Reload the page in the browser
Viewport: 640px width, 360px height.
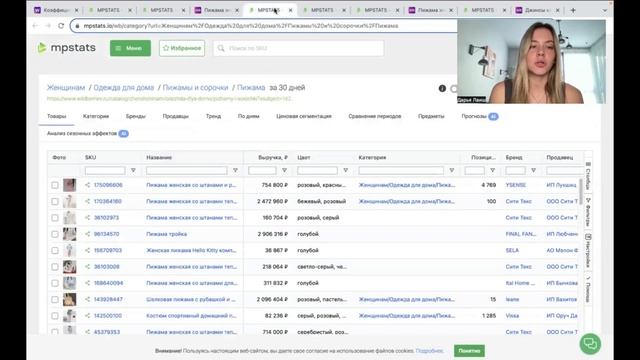61,26
